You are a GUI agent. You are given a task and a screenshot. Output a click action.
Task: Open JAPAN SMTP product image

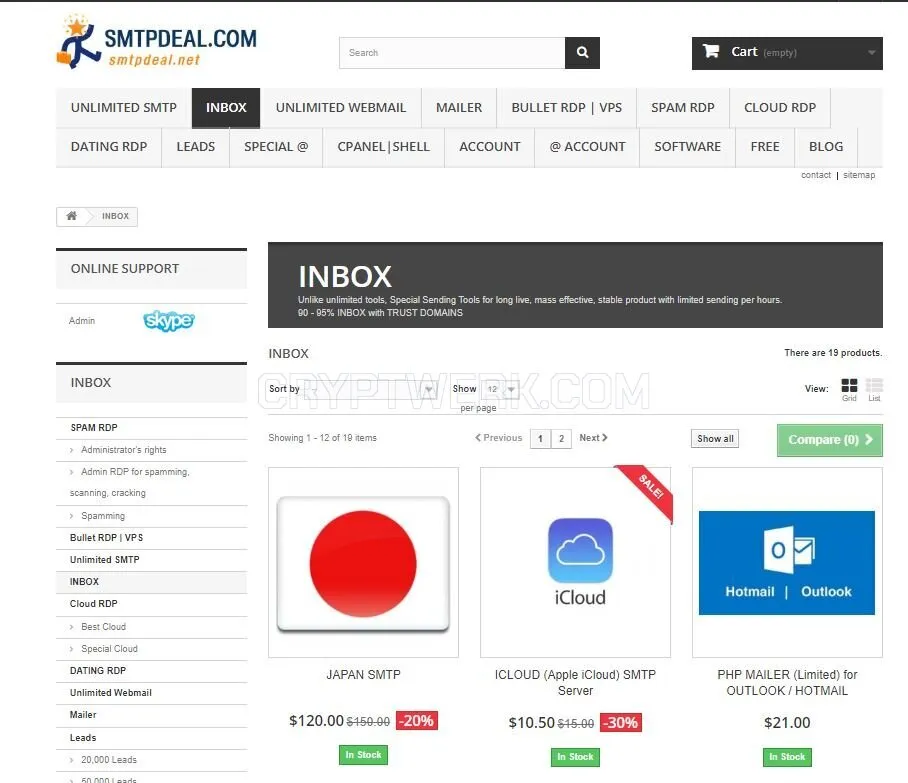click(363, 562)
